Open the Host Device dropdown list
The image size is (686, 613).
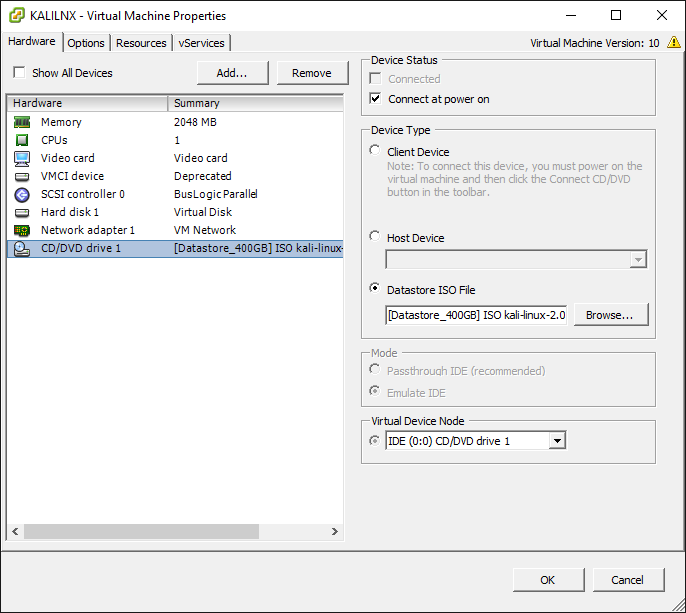pyautogui.click(x=638, y=260)
